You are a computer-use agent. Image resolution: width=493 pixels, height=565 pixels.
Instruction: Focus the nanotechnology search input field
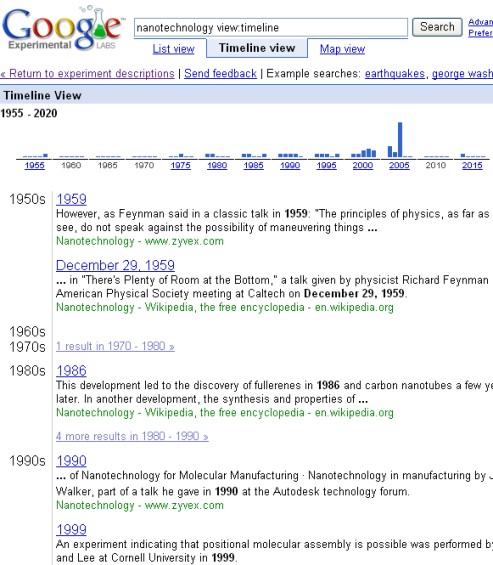tap(271, 27)
